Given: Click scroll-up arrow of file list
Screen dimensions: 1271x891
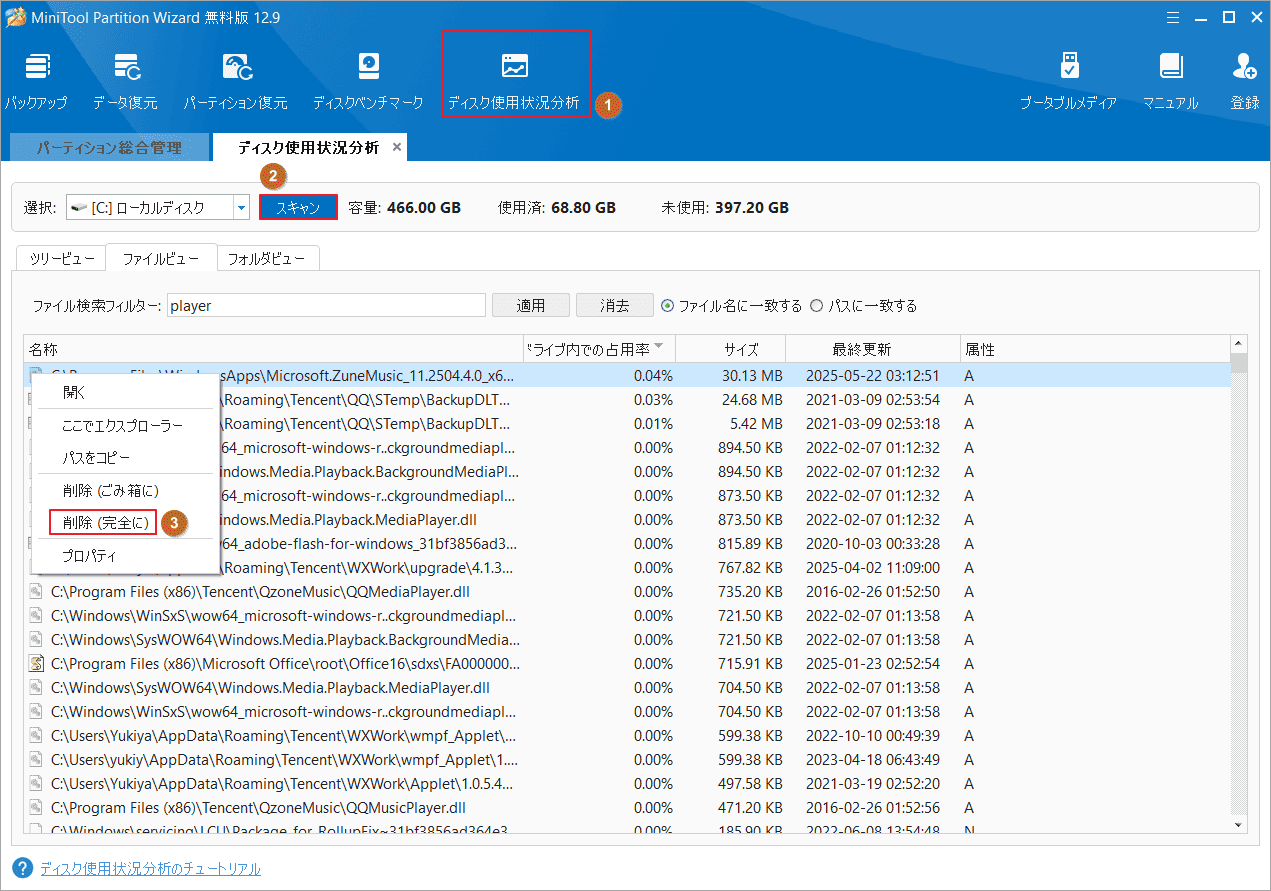Looking at the screenshot, I should tap(1239, 343).
